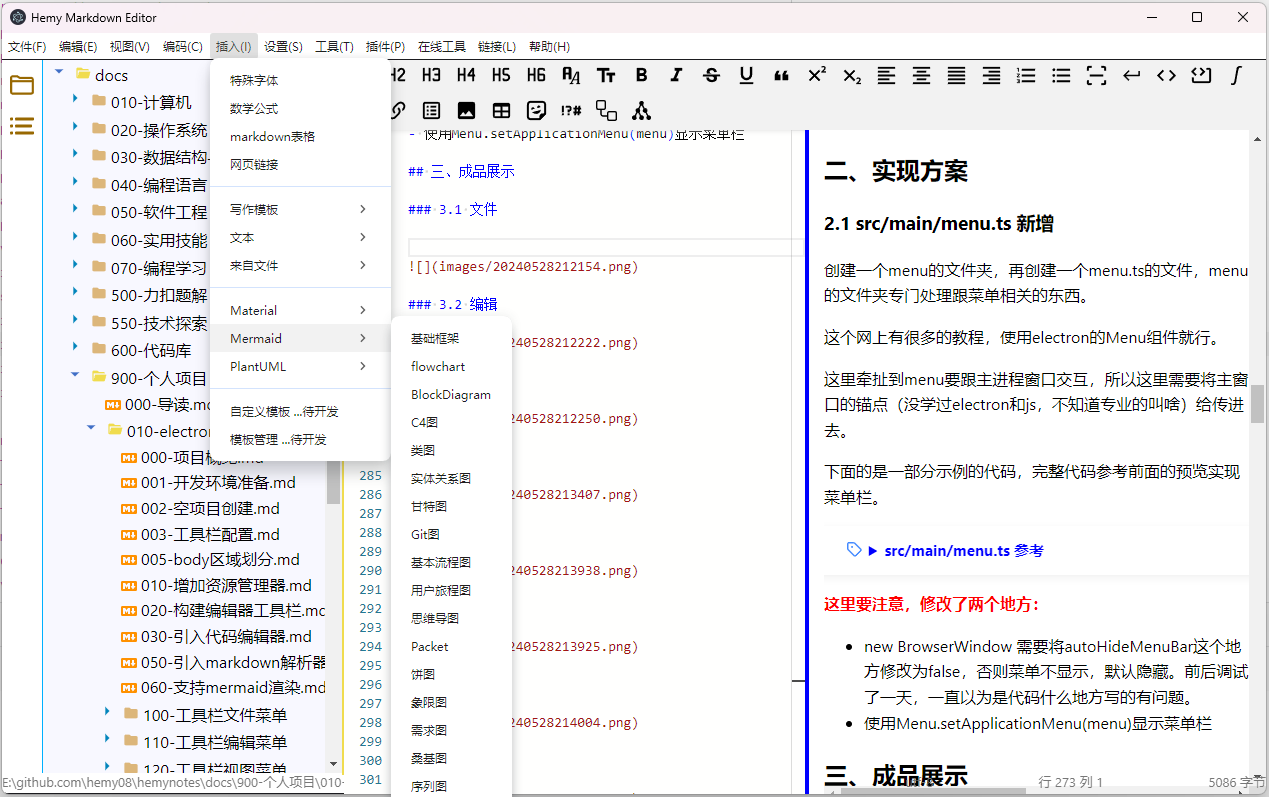Collapse the 900-个人项目 folder
Viewport: 1269px width, 797px height.
pos(75,377)
